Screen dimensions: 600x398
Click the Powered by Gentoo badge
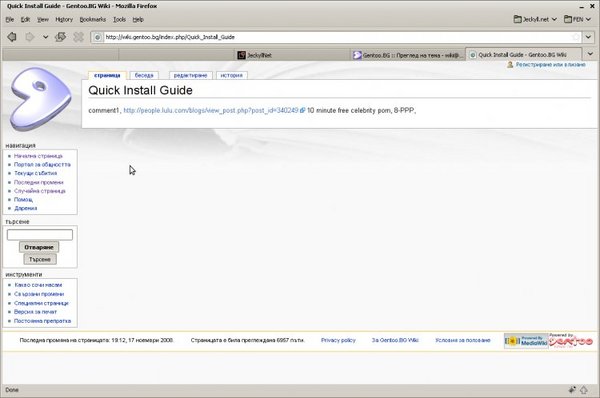[x=571, y=340]
